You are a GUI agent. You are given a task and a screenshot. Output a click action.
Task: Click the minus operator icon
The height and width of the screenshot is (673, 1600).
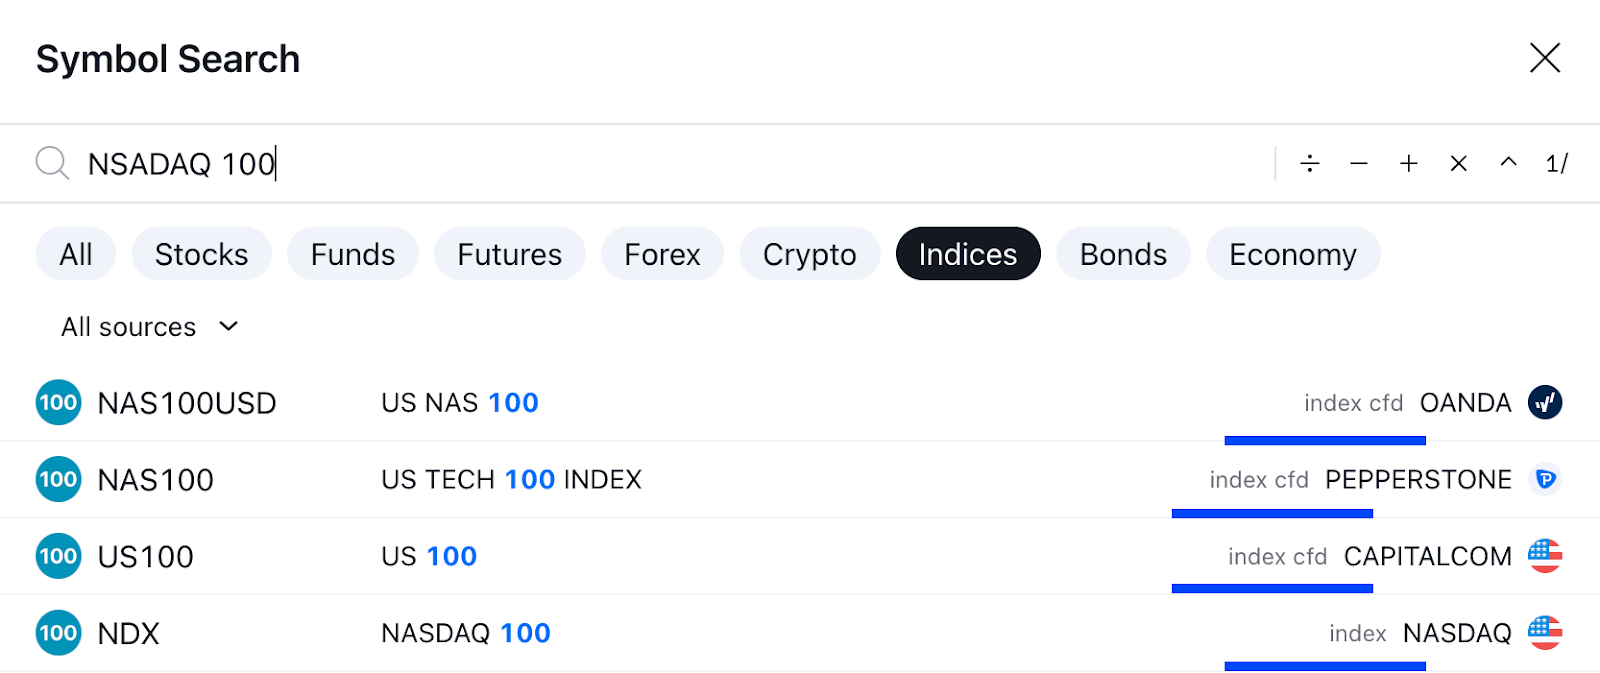tap(1358, 163)
